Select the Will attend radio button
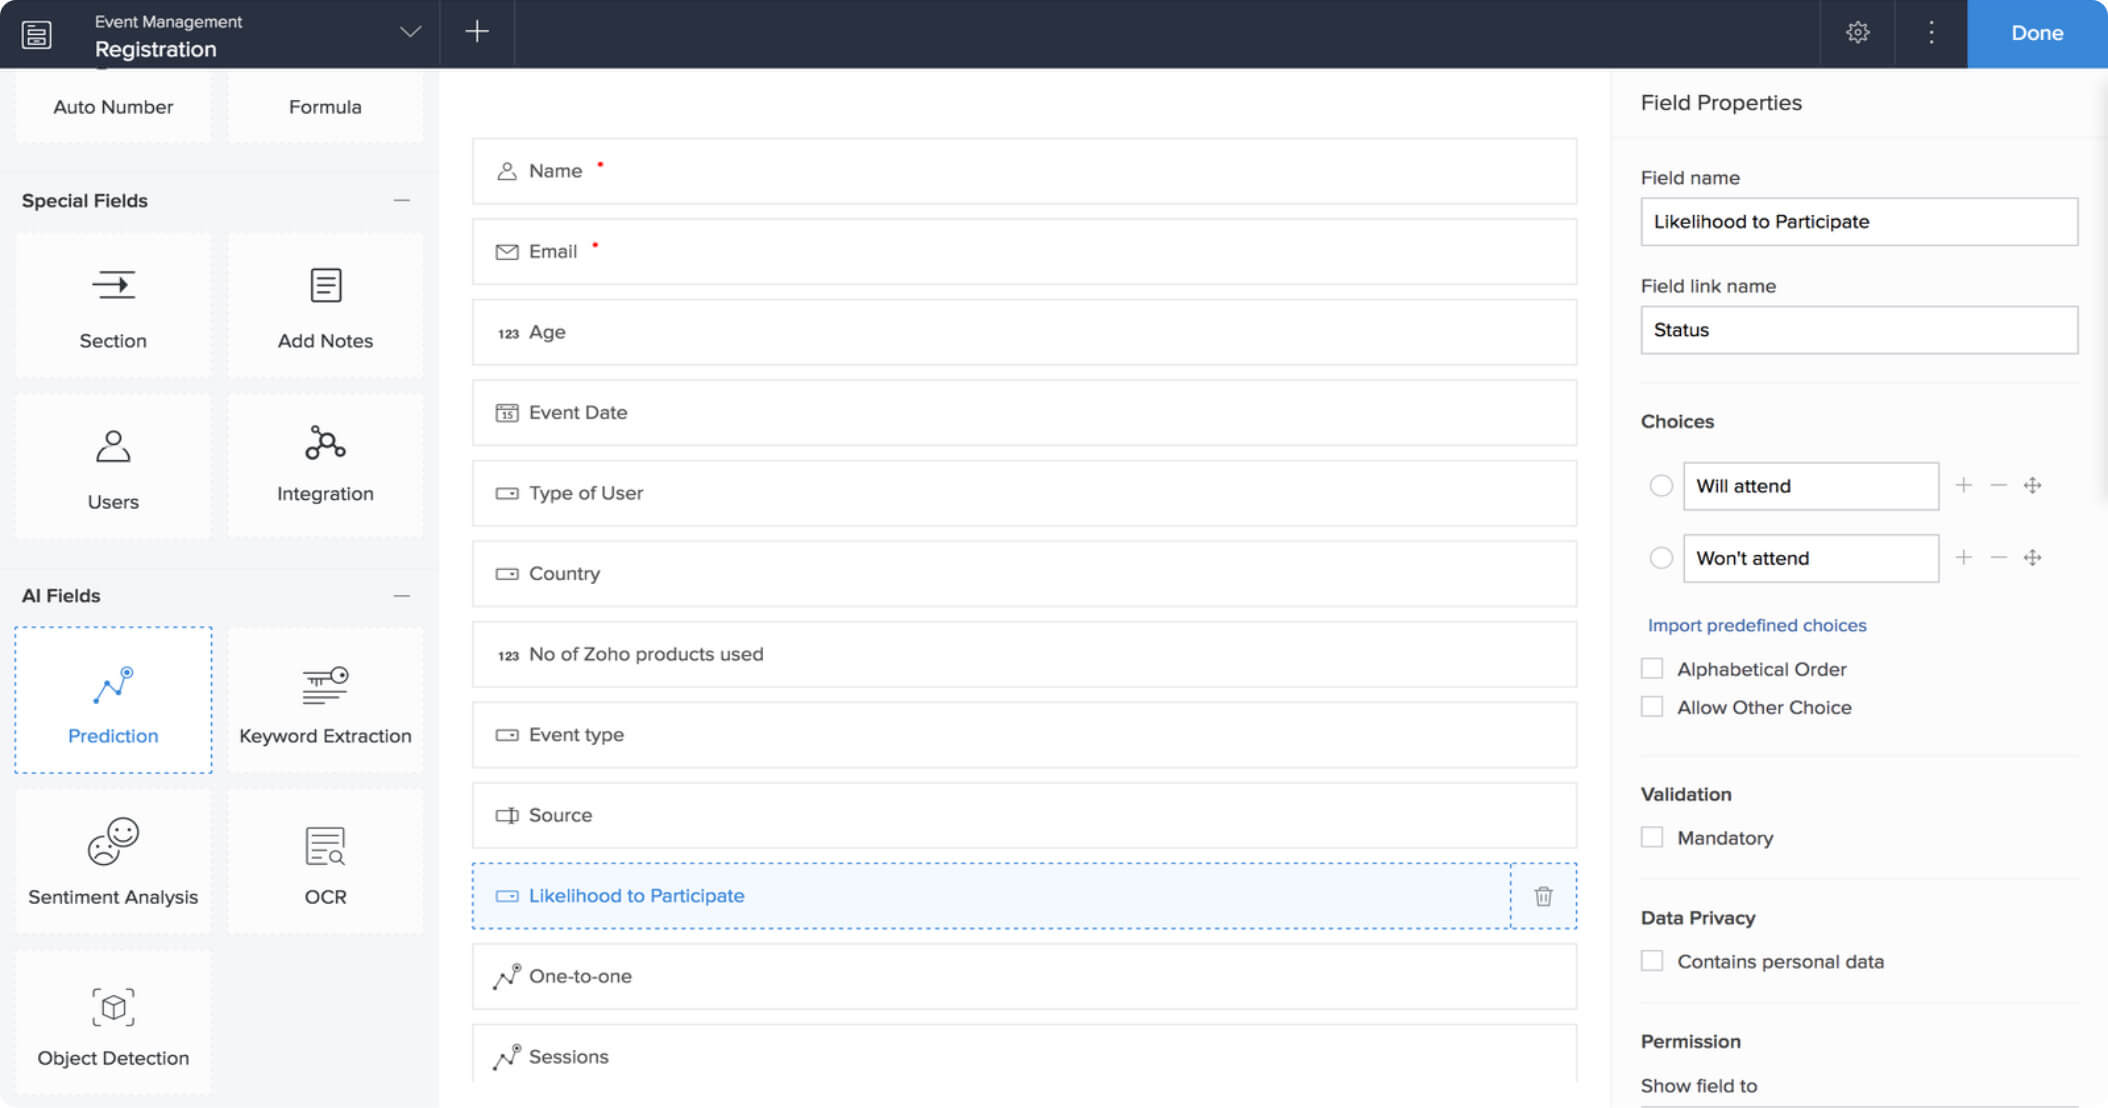2108x1108 pixels. click(1661, 486)
